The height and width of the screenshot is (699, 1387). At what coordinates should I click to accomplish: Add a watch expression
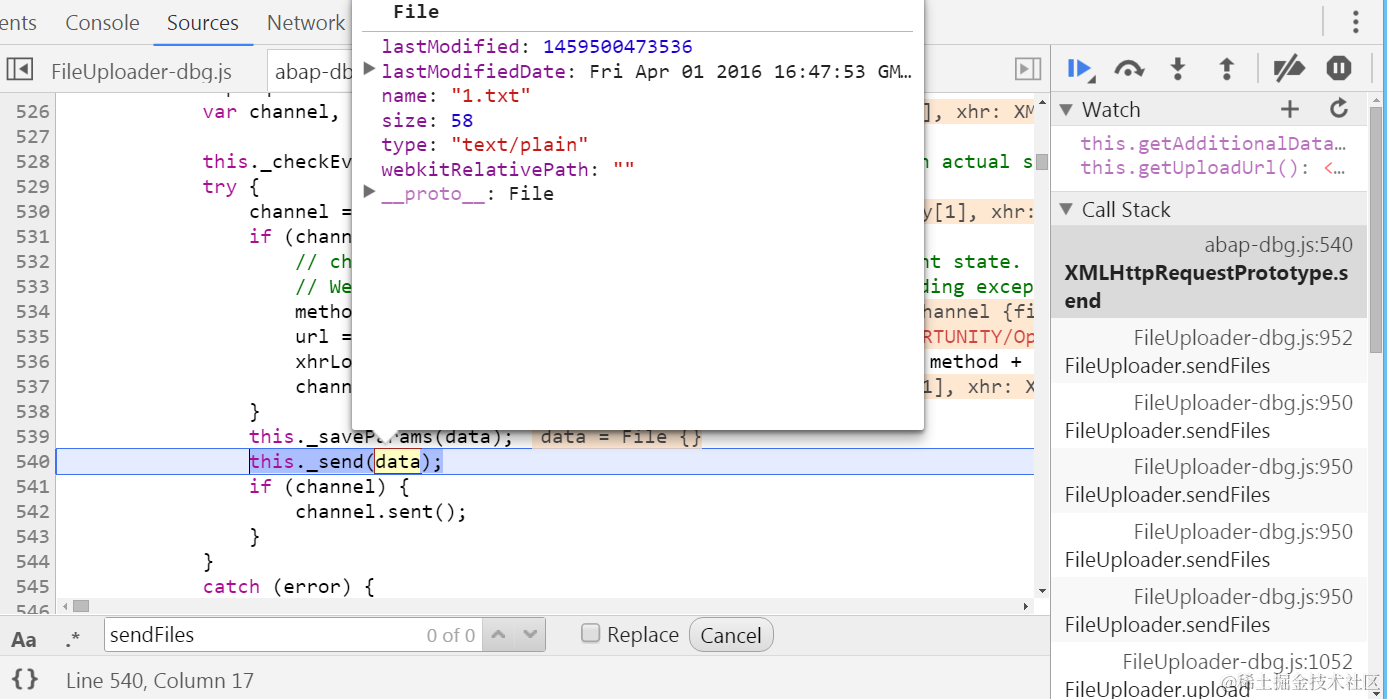[x=1290, y=109]
